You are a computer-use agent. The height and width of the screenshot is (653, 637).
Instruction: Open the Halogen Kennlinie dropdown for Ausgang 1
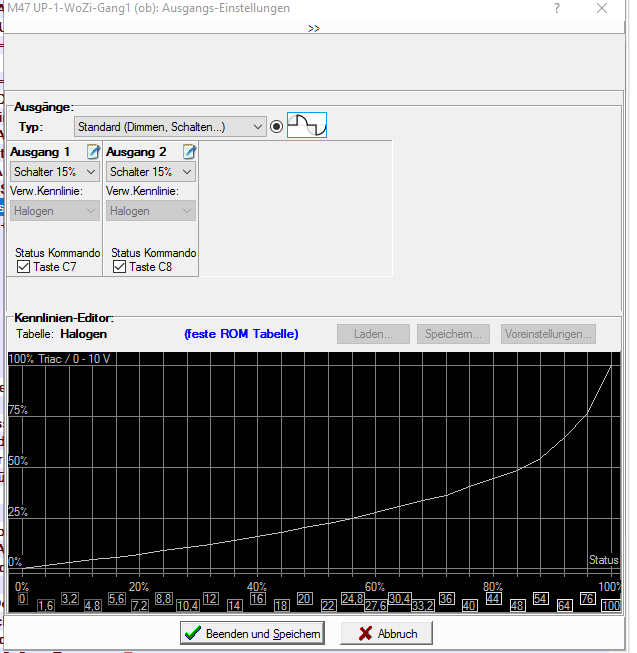pyautogui.click(x=55, y=211)
